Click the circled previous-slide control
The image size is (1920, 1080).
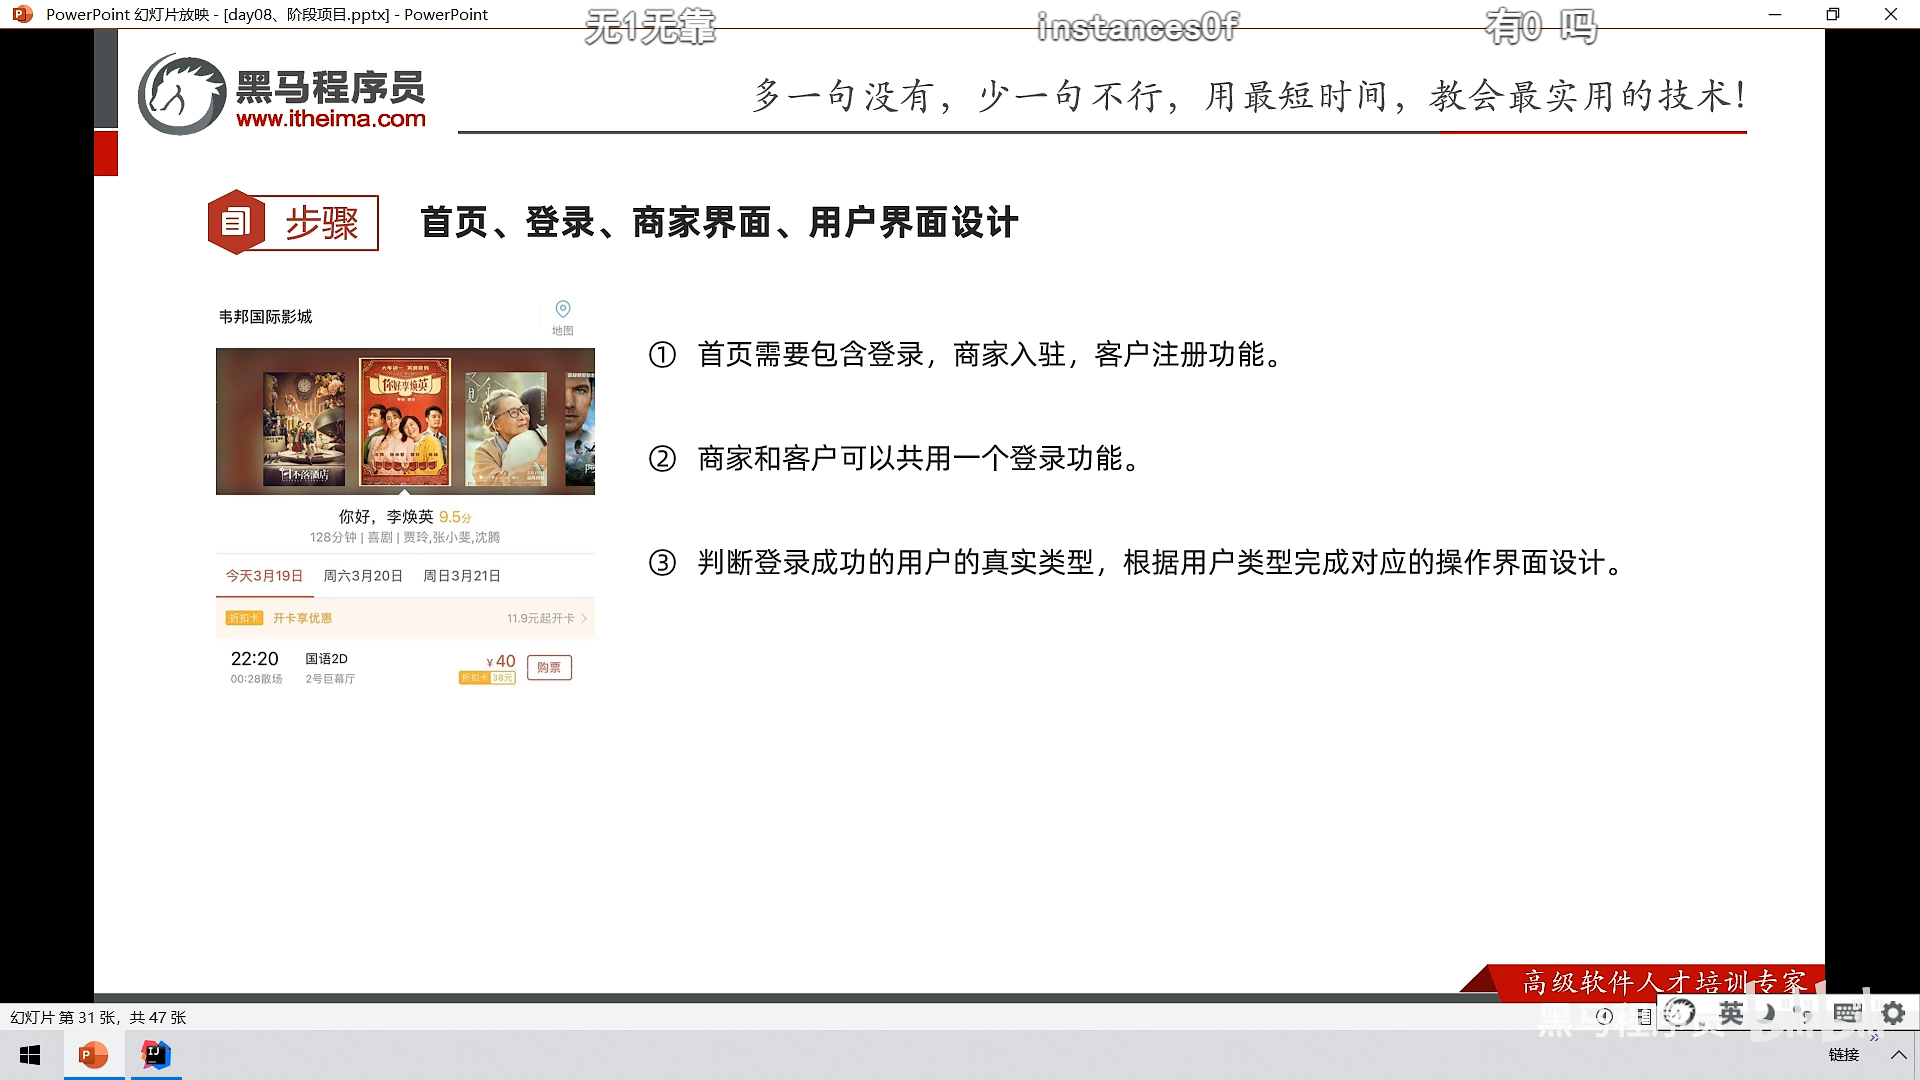[x=1605, y=1016]
